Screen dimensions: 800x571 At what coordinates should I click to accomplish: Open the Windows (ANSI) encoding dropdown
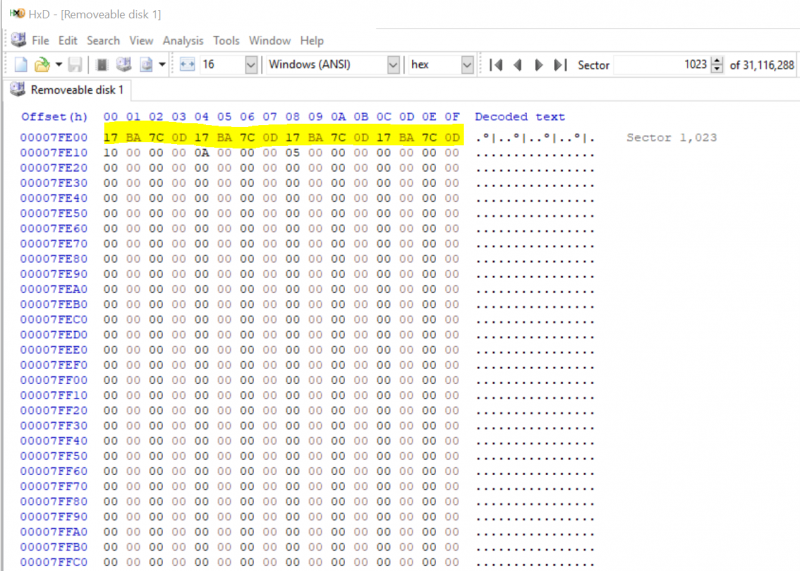pyautogui.click(x=393, y=65)
